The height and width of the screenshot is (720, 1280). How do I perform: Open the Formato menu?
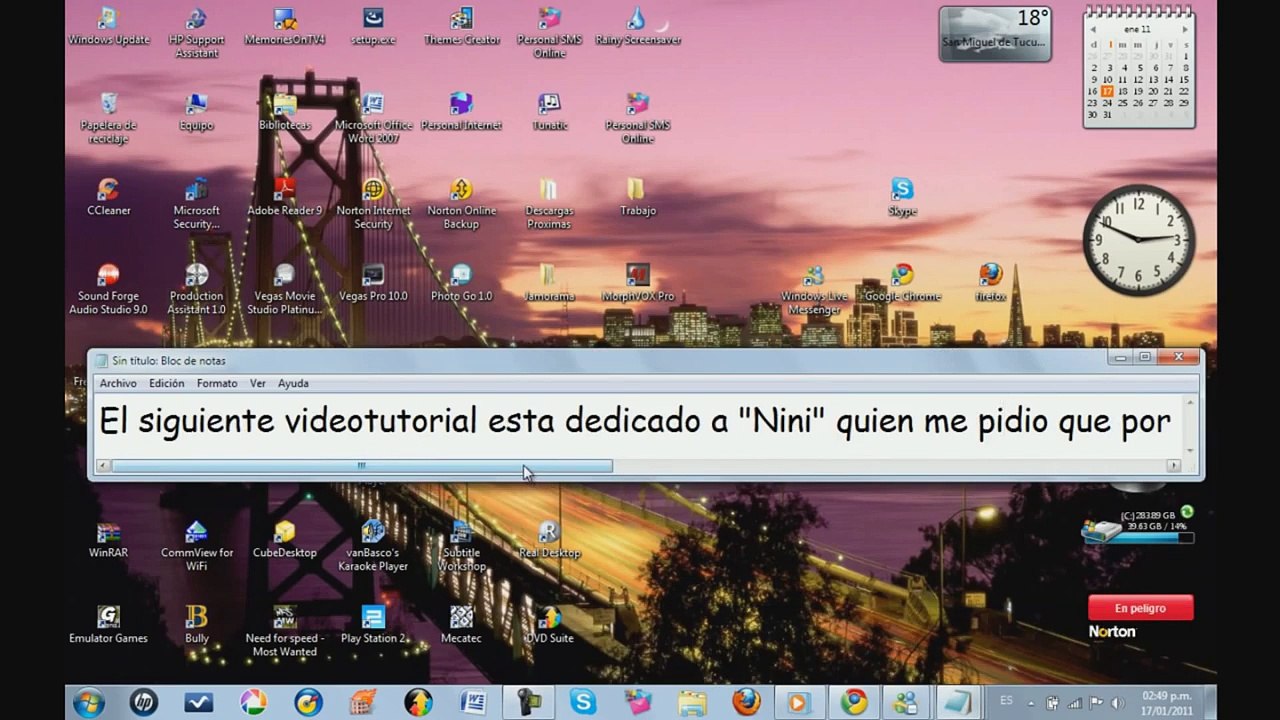(217, 383)
